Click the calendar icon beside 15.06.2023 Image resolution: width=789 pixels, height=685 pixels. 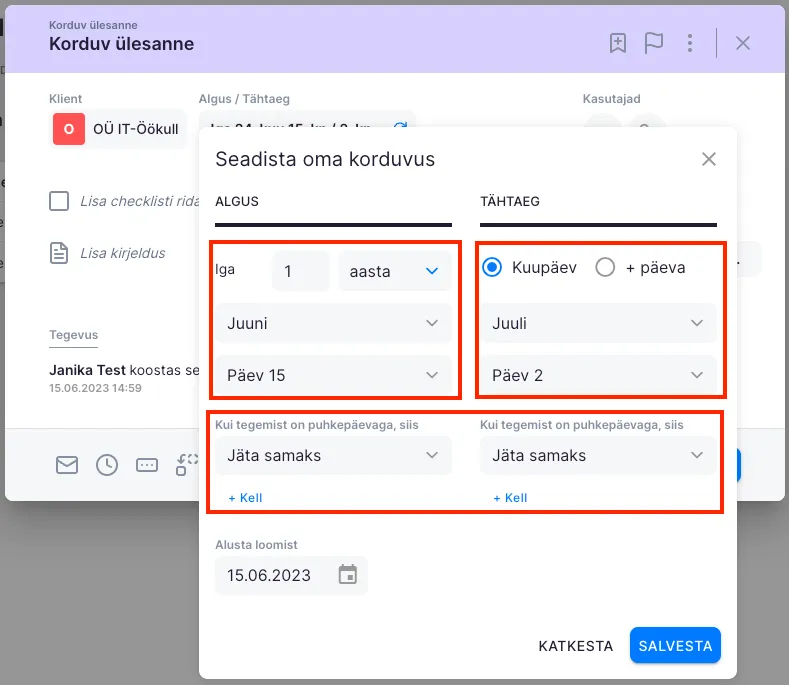tap(347, 575)
